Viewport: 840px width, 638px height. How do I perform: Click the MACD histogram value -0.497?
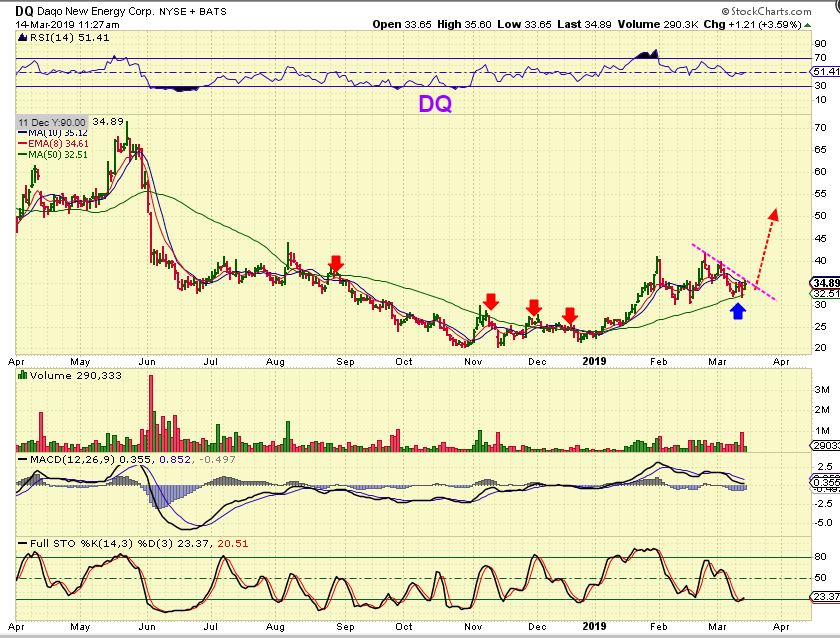(x=217, y=460)
